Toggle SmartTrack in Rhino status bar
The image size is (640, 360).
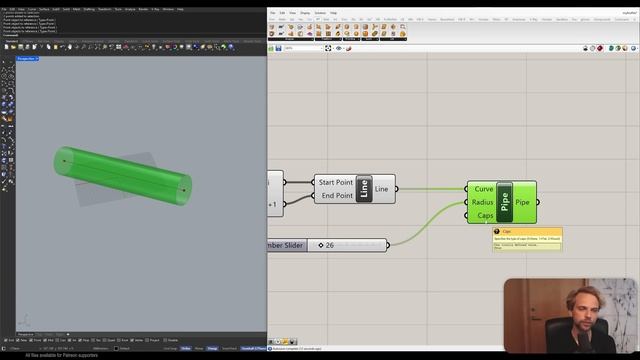pos(229,348)
